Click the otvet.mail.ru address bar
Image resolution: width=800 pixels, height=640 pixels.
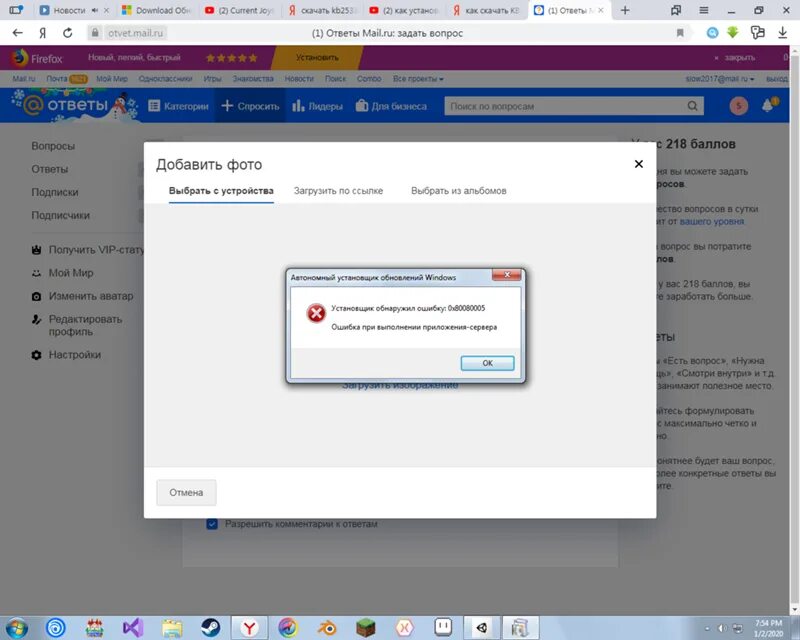pos(136,33)
